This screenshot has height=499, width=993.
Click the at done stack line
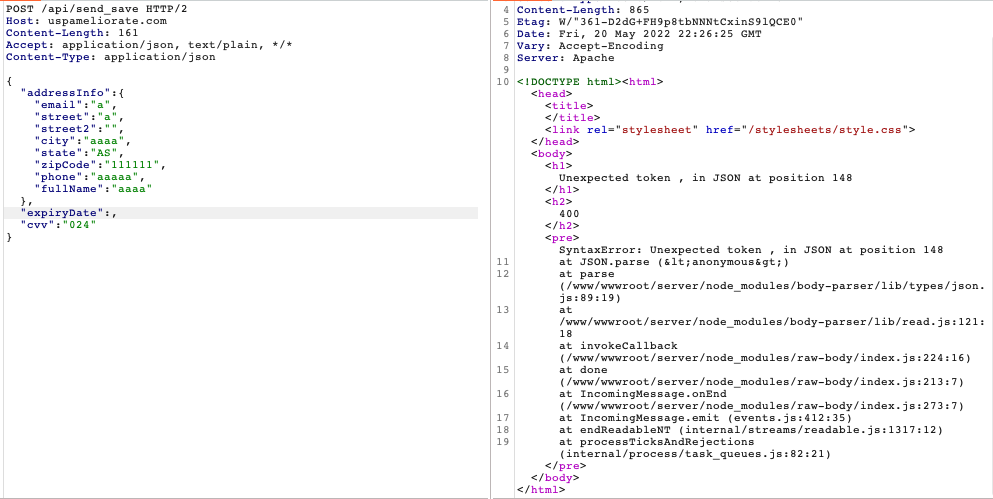click(583, 370)
